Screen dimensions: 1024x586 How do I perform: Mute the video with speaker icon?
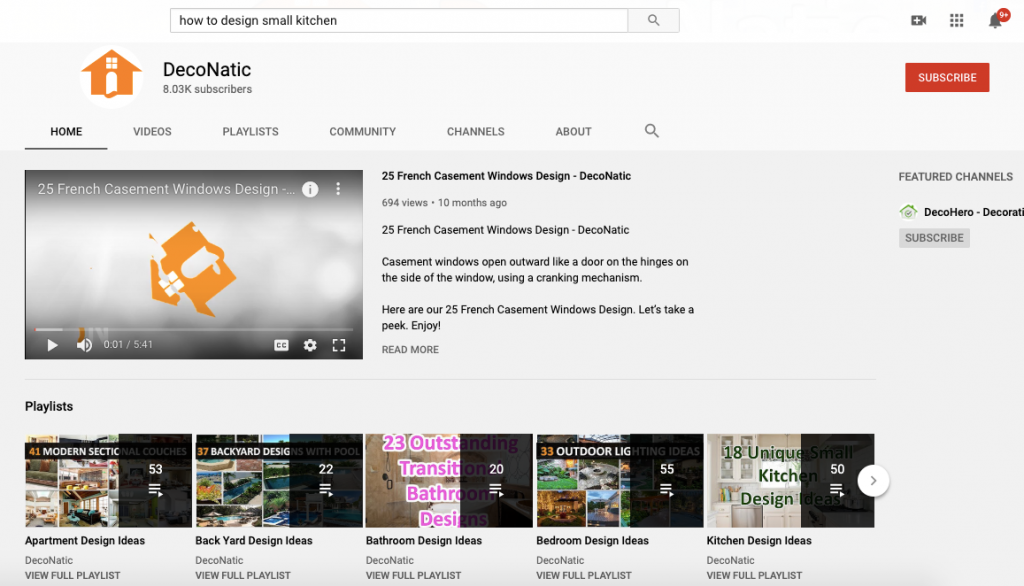coord(84,345)
